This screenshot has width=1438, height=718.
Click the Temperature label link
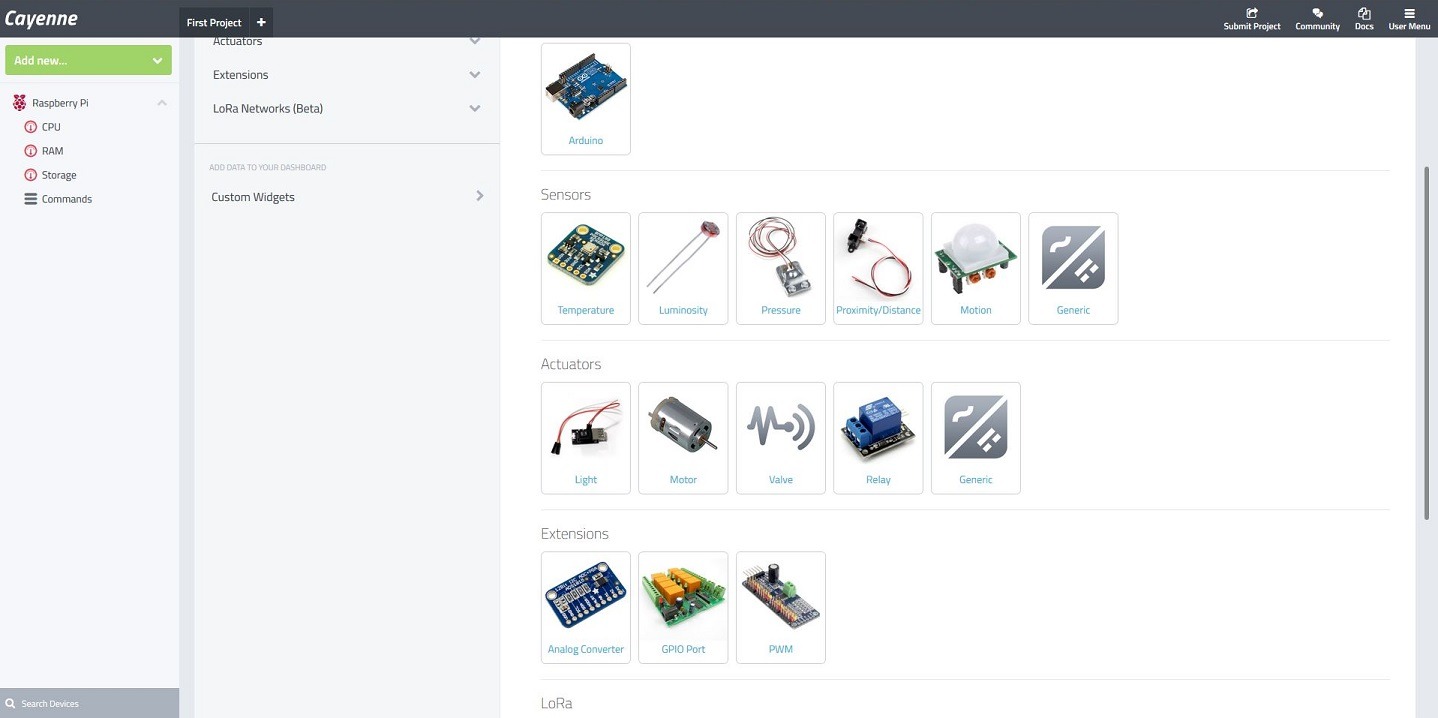pyautogui.click(x=586, y=310)
